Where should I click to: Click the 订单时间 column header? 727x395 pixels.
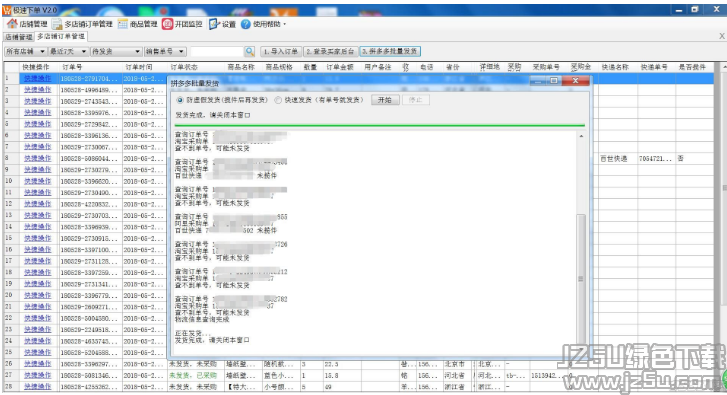tap(144, 67)
